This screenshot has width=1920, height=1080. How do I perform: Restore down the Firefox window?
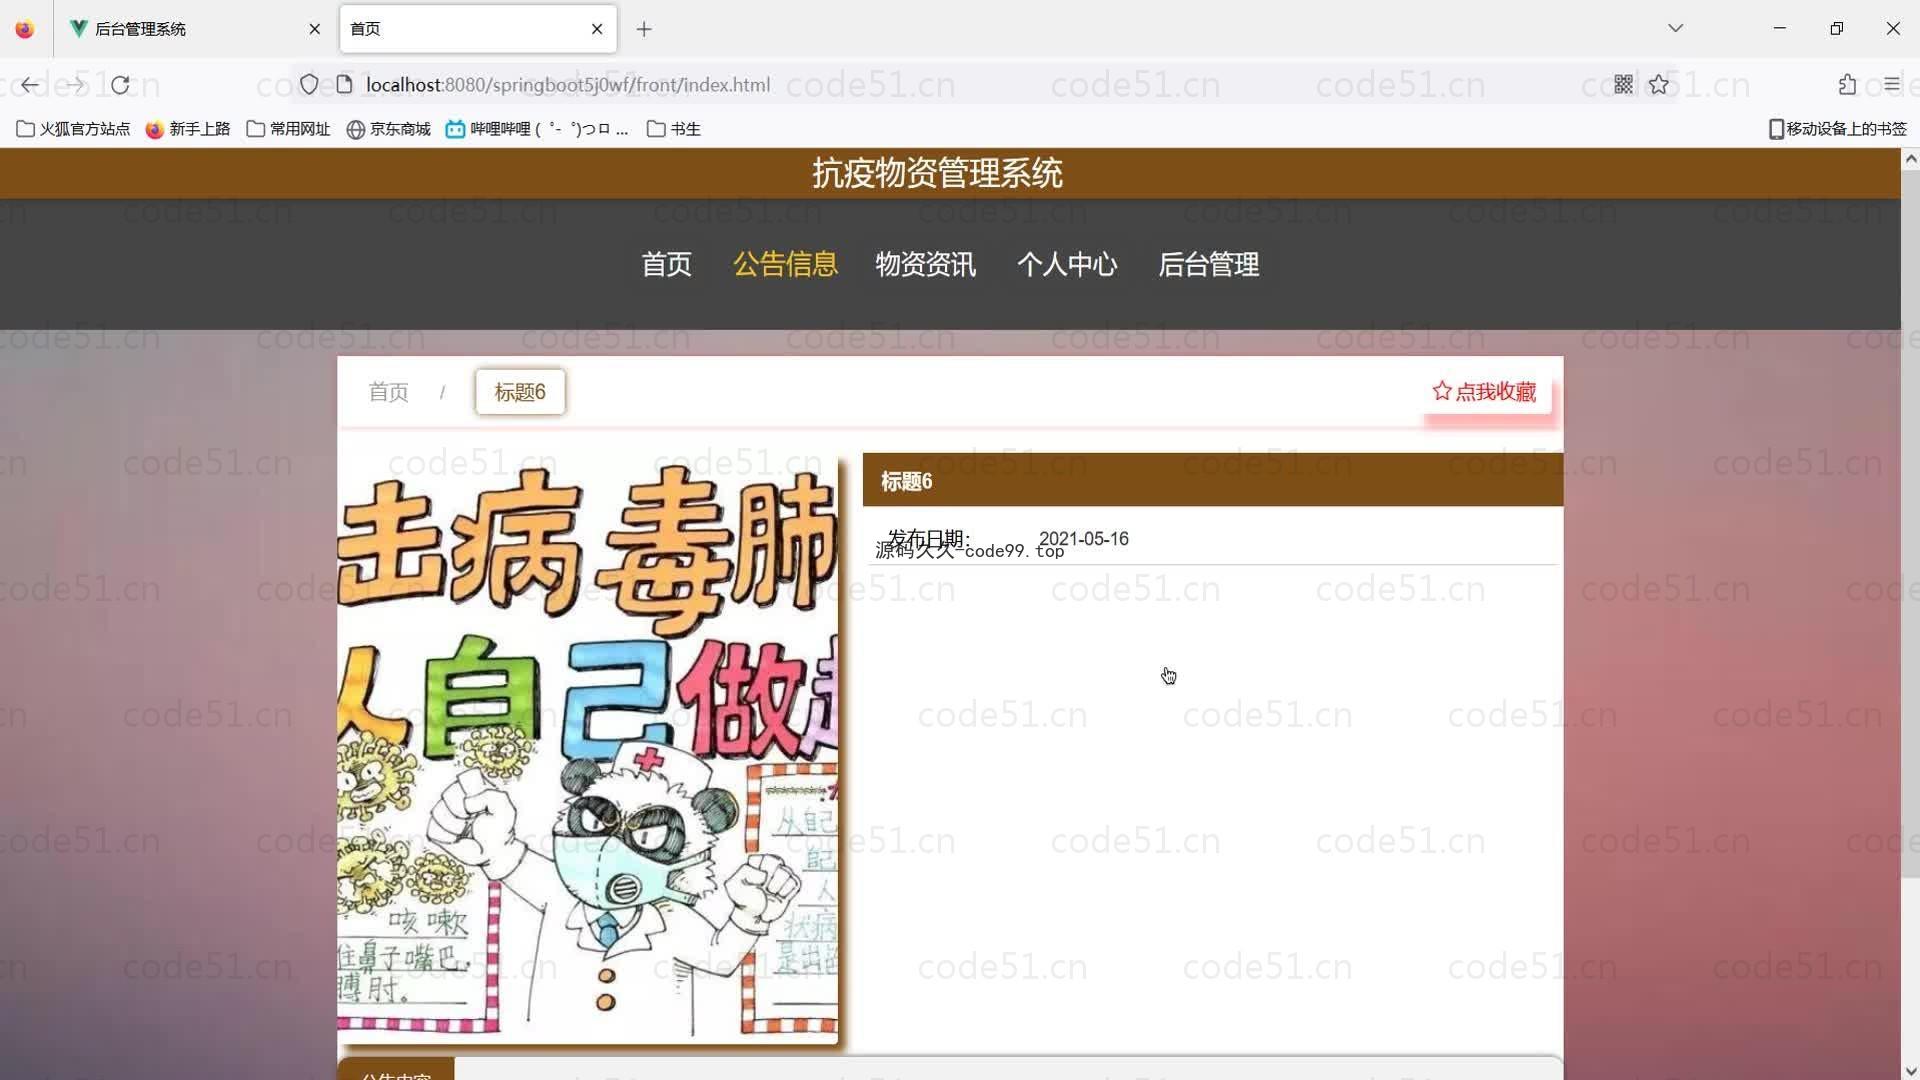(1836, 28)
